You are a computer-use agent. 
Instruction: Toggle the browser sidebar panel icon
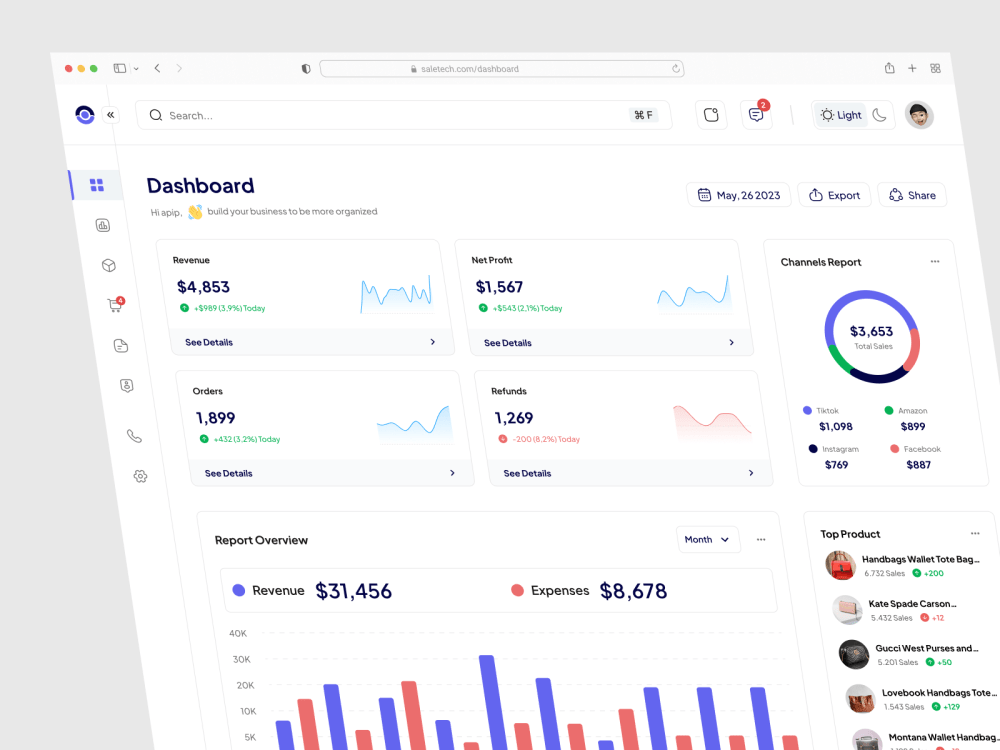tap(119, 68)
